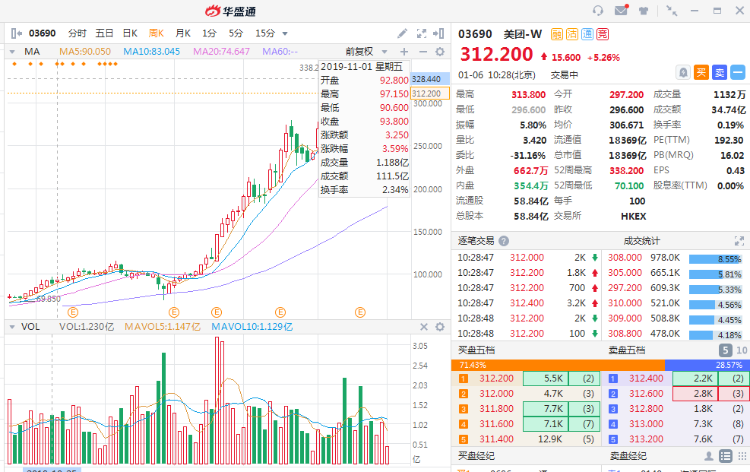Open customer service headset icon
This screenshot has width=750, height=472.
point(598,11)
